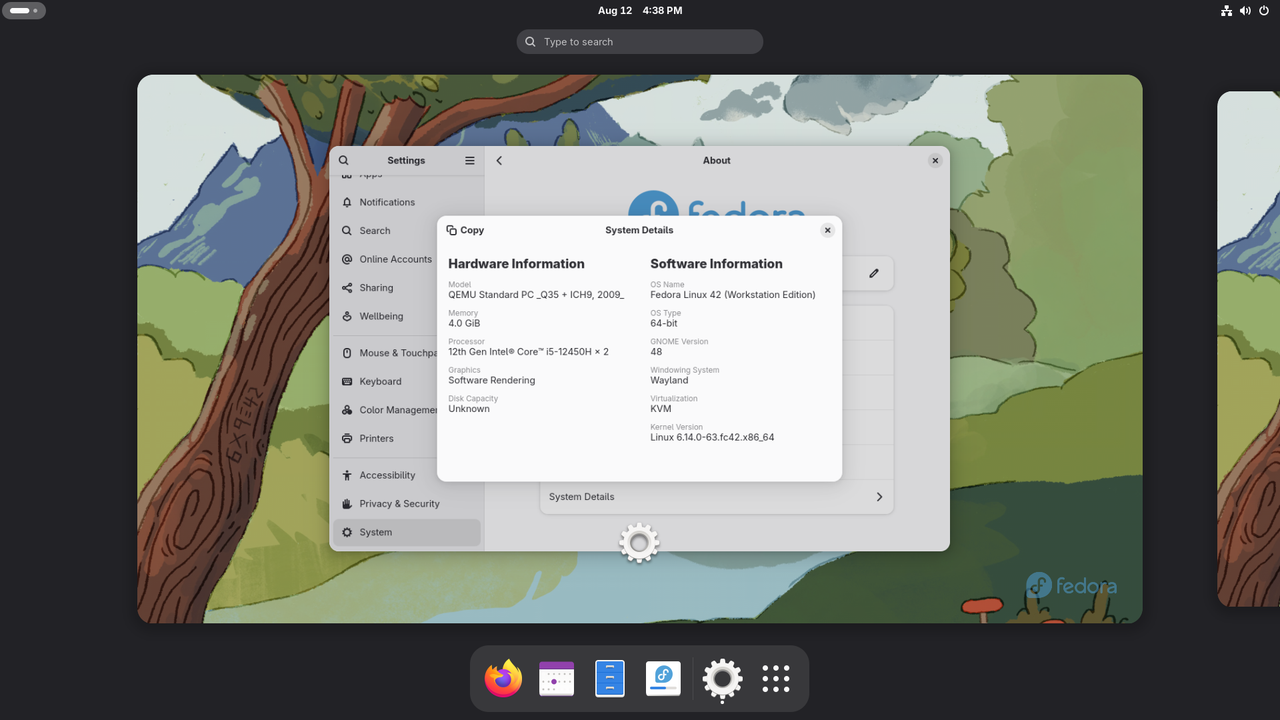This screenshot has width=1280, height=720.
Task: Click OS name Fedora Linux 42
Action: (733, 295)
